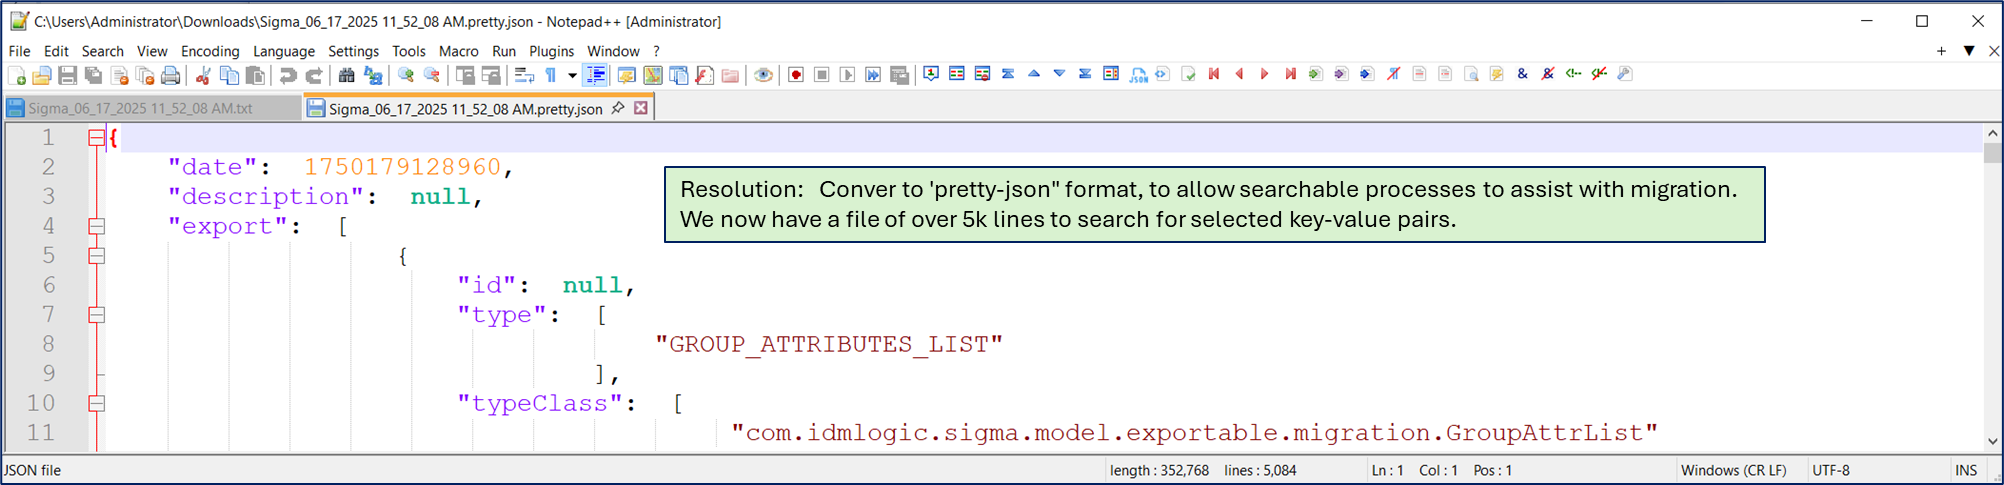Close the pretty.json tab with red X
Image resolution: width=2004 pixels, height=485 pixels.
(641, 108)
